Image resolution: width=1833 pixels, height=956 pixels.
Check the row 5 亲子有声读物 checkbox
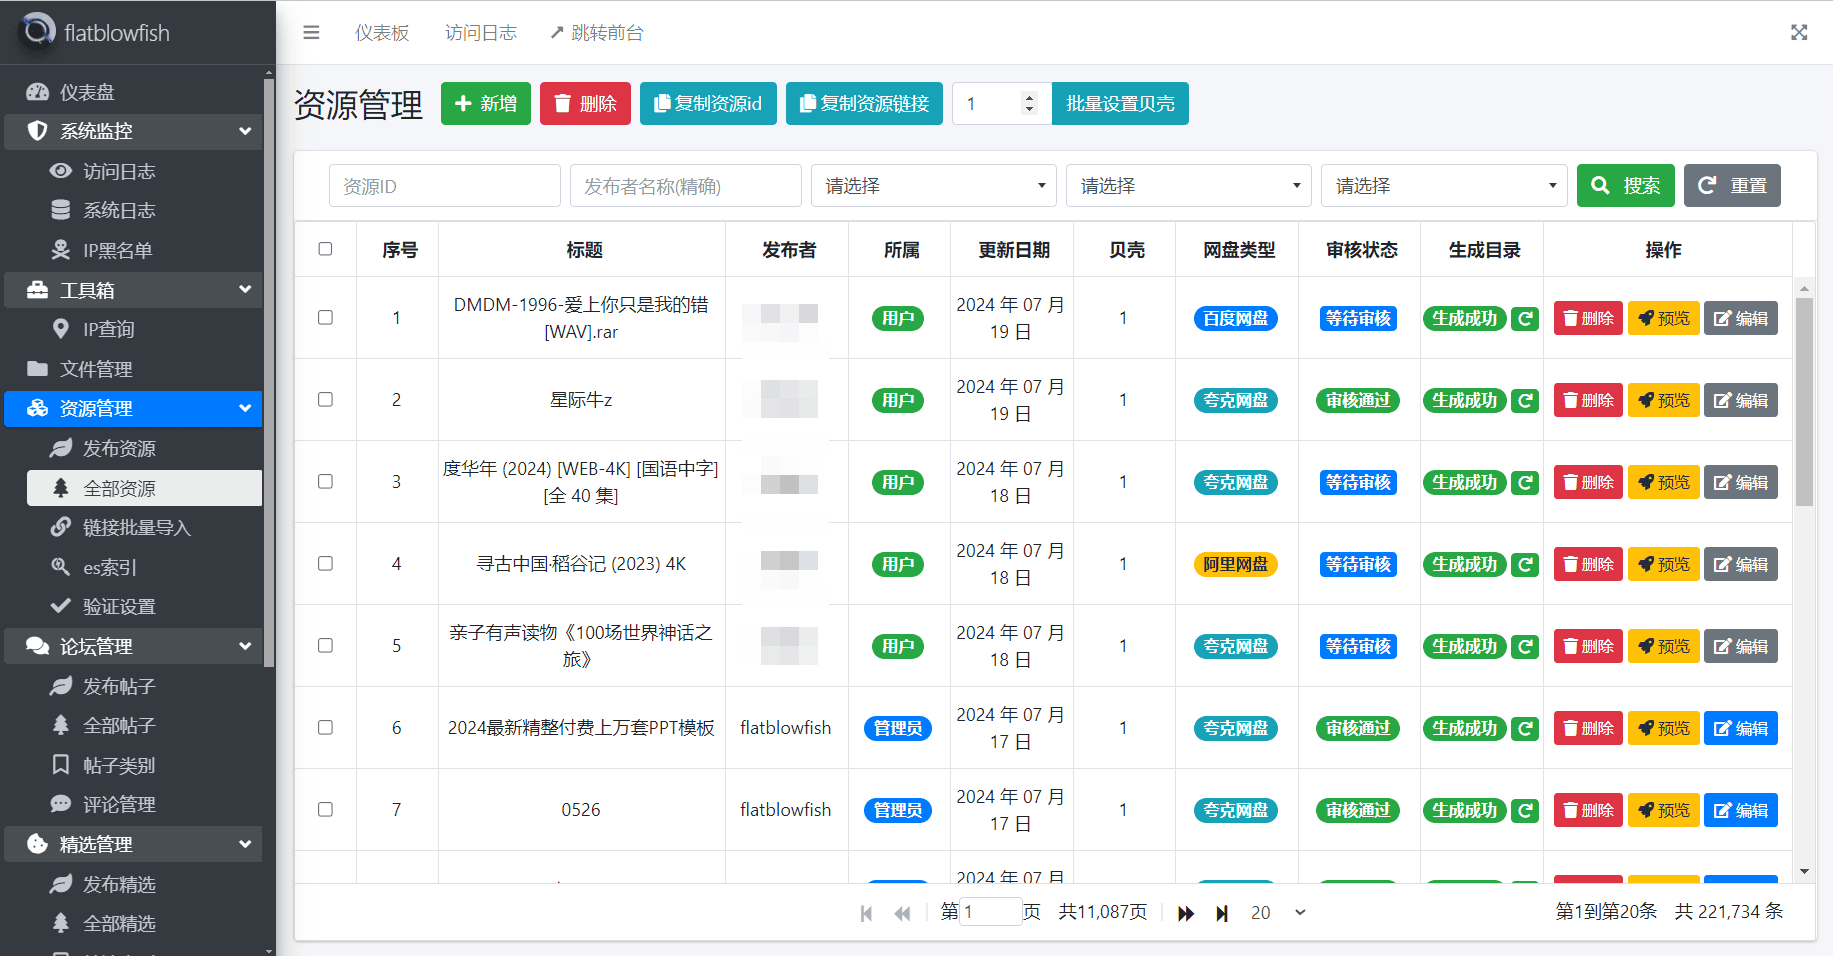[x=325, y=645]
